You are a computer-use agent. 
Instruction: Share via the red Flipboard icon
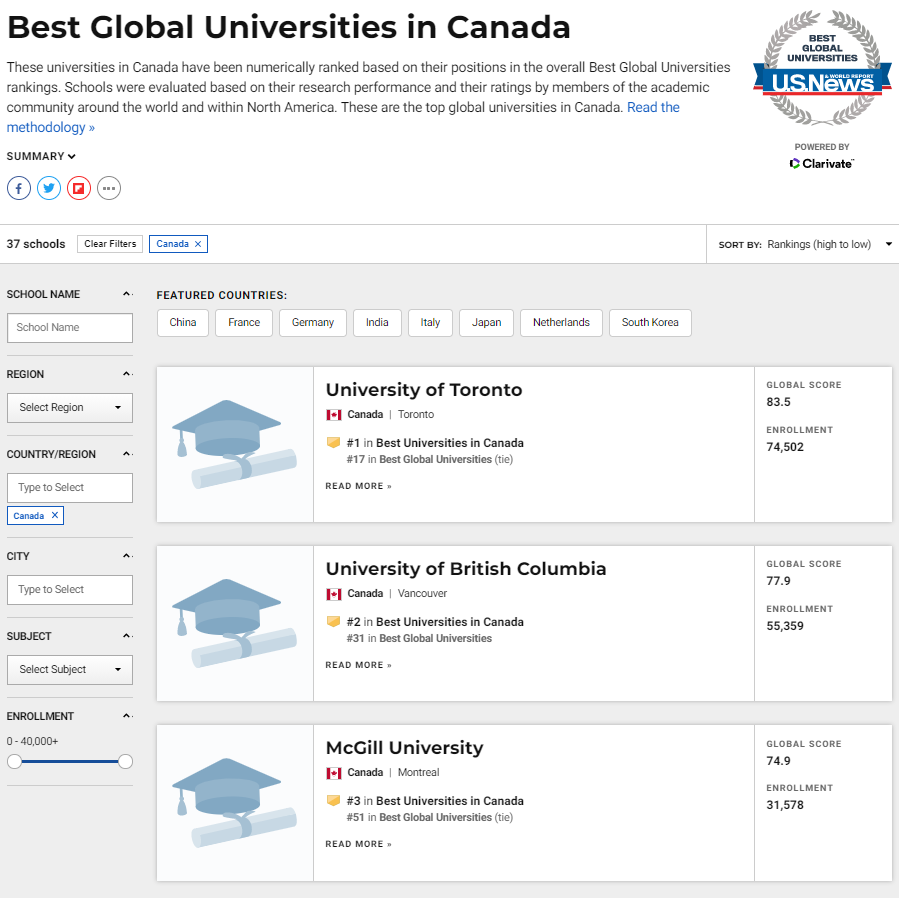(x=79, y=188)
